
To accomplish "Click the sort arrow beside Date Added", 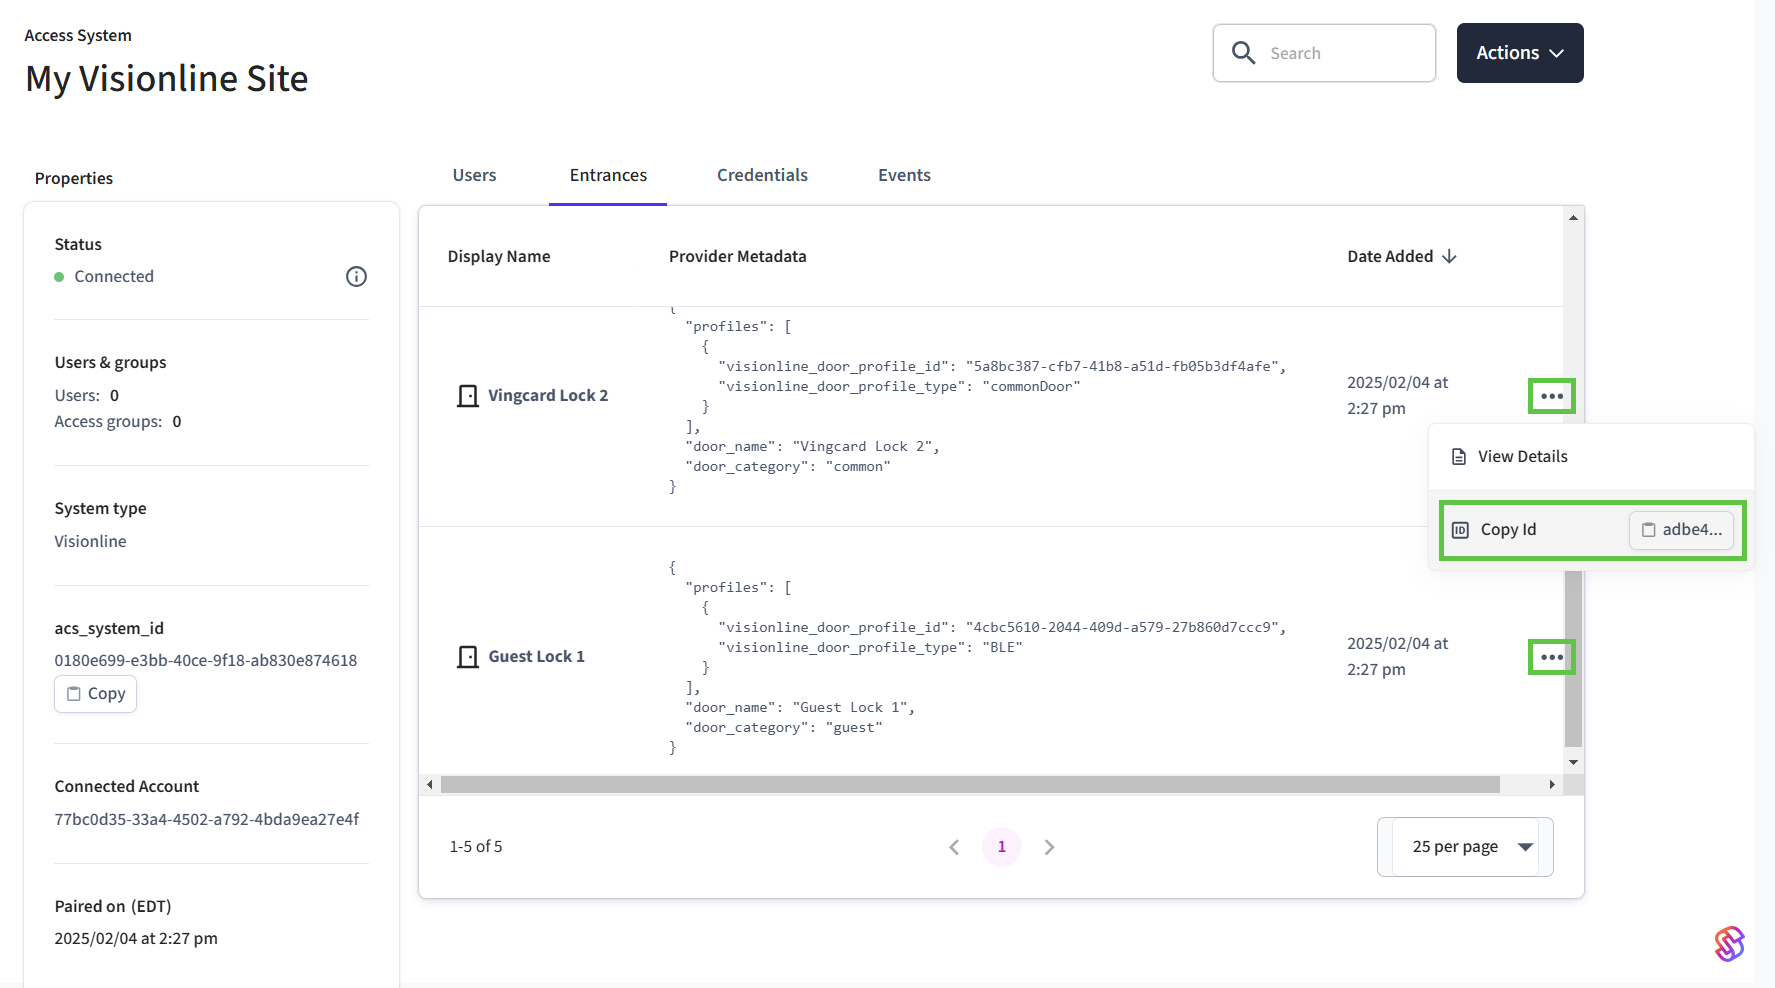I will 1449,257.
